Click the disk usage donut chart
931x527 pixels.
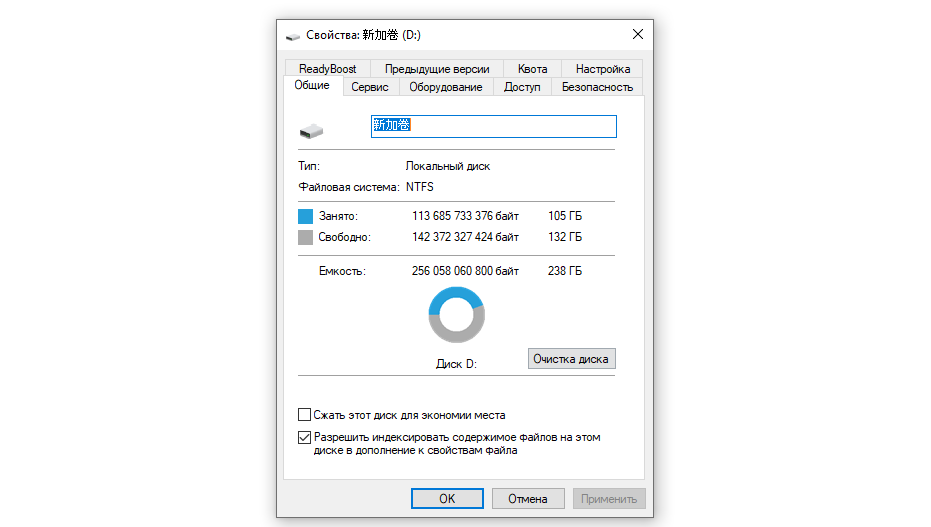click(457, 315)
